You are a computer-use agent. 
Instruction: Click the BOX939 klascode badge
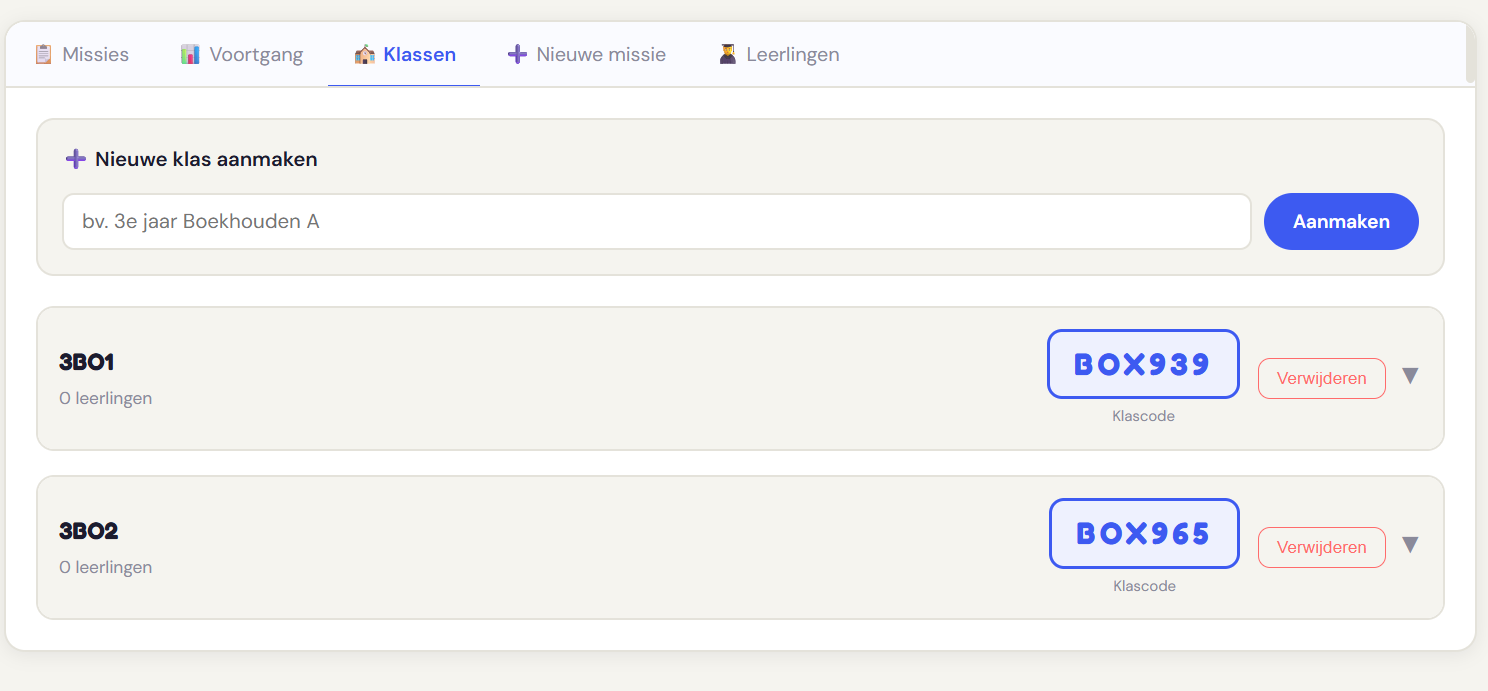pyautogui.click(x=1143, y=363)
